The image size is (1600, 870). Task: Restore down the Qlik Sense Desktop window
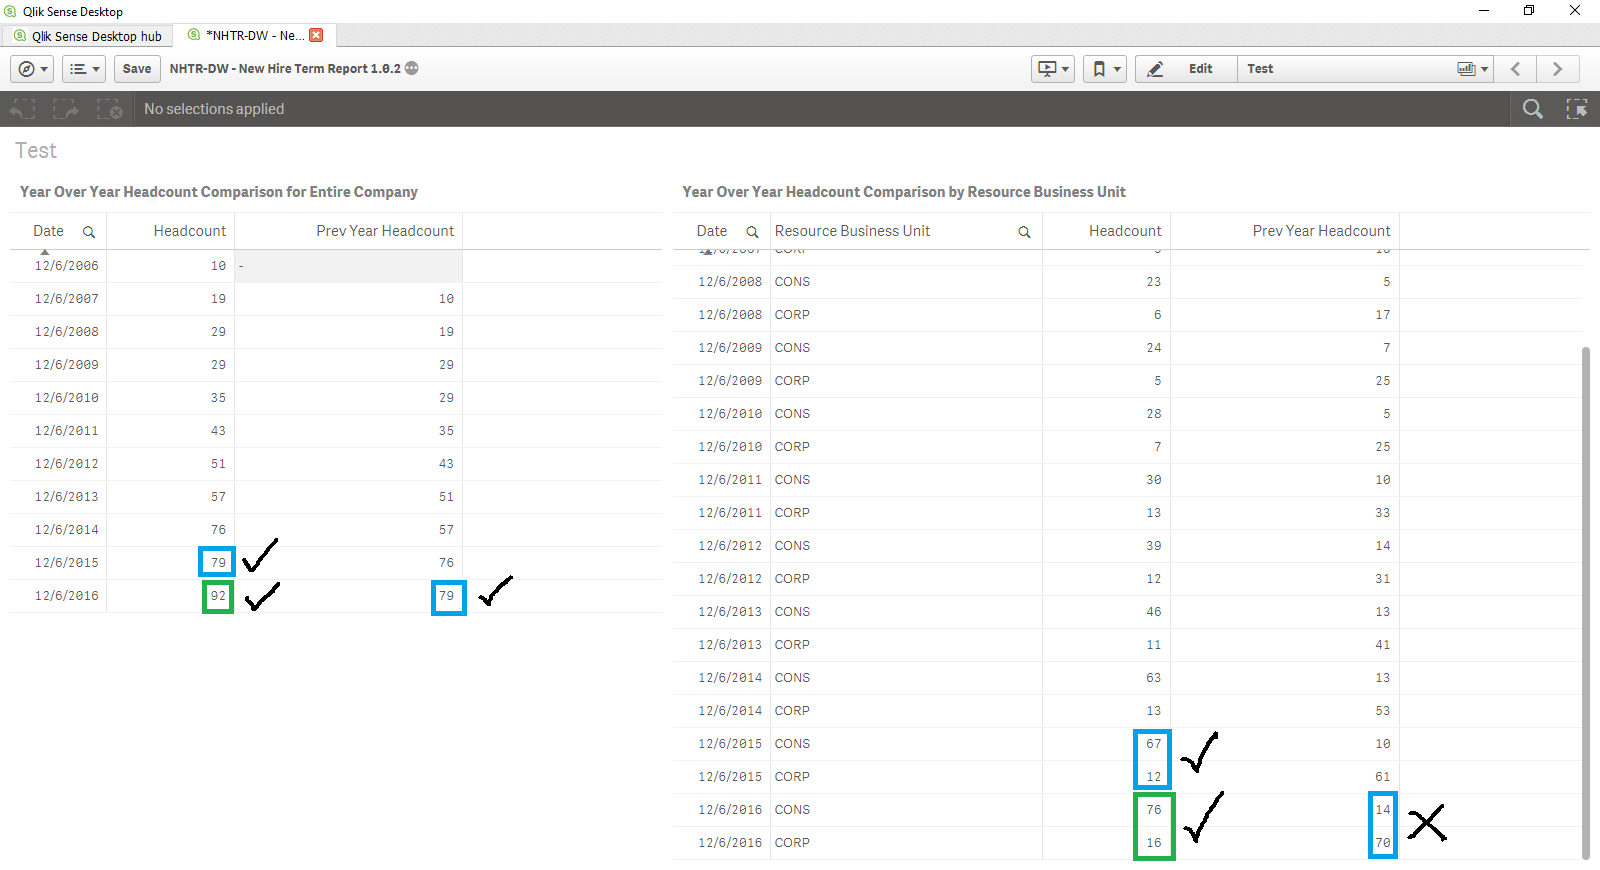coord(1529,10)
